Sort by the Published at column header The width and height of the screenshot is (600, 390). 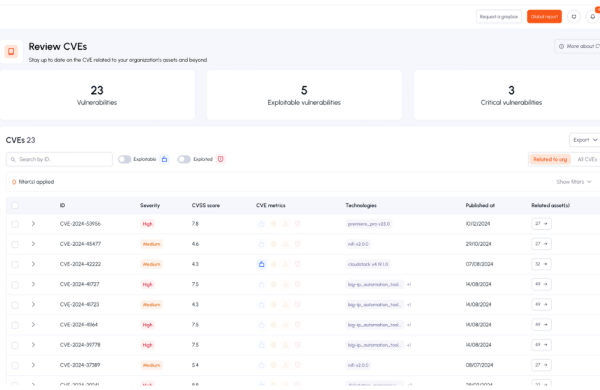pos(480,206)
